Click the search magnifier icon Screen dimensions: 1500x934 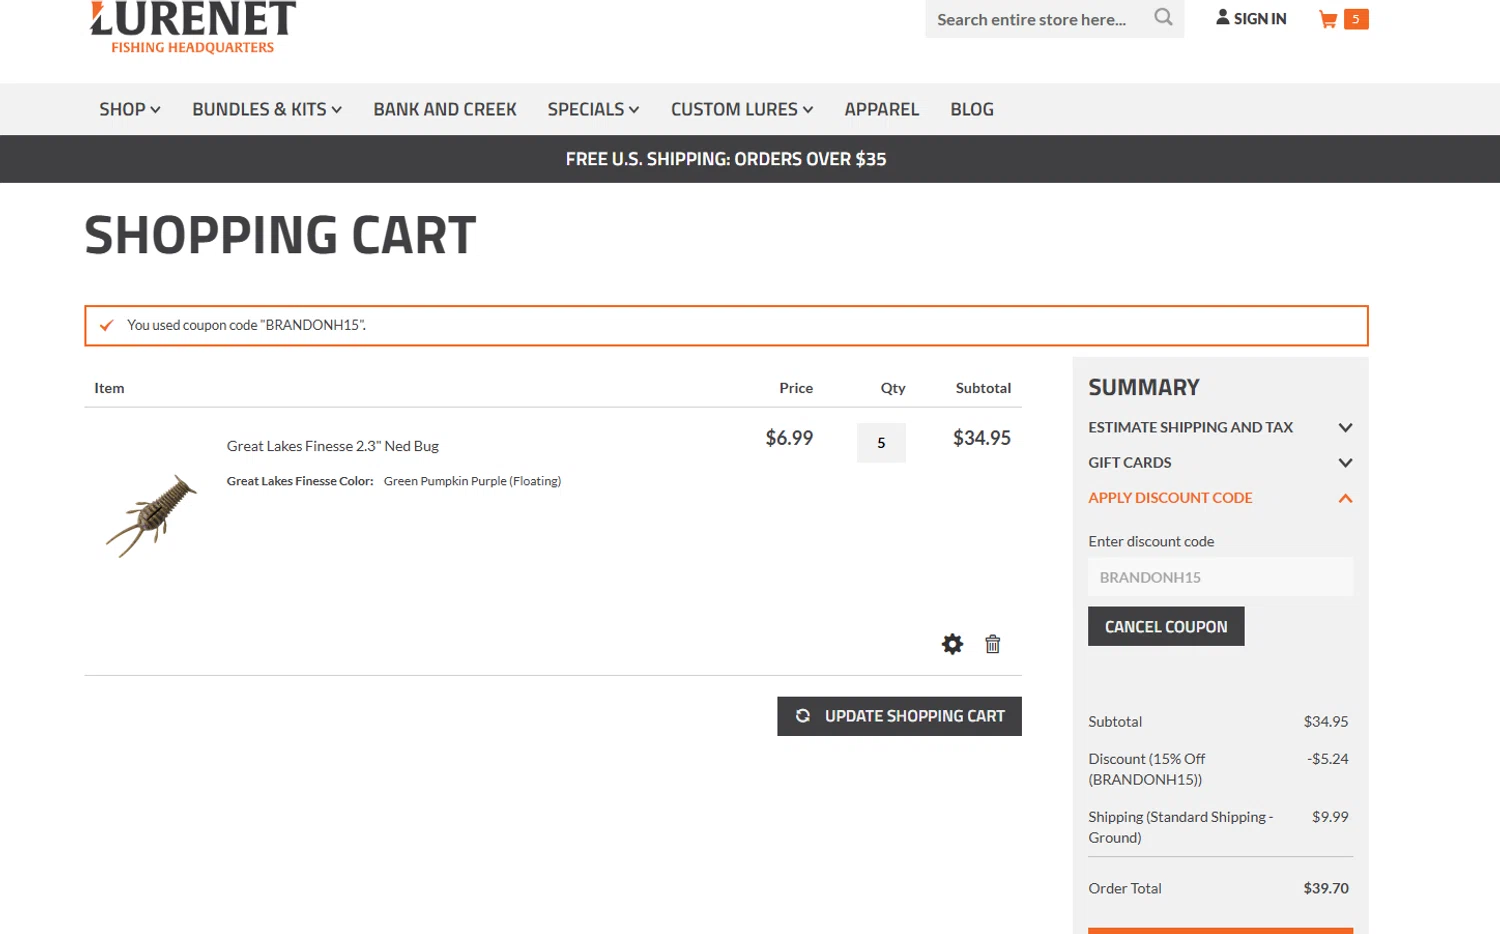(1163, 17)
